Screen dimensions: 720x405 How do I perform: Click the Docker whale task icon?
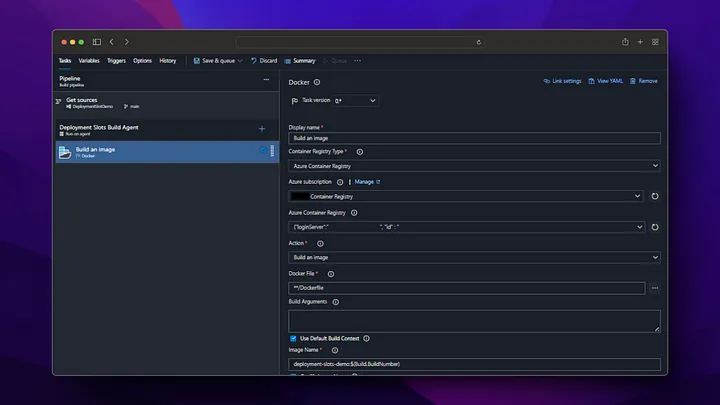click(x=65, y=152)
